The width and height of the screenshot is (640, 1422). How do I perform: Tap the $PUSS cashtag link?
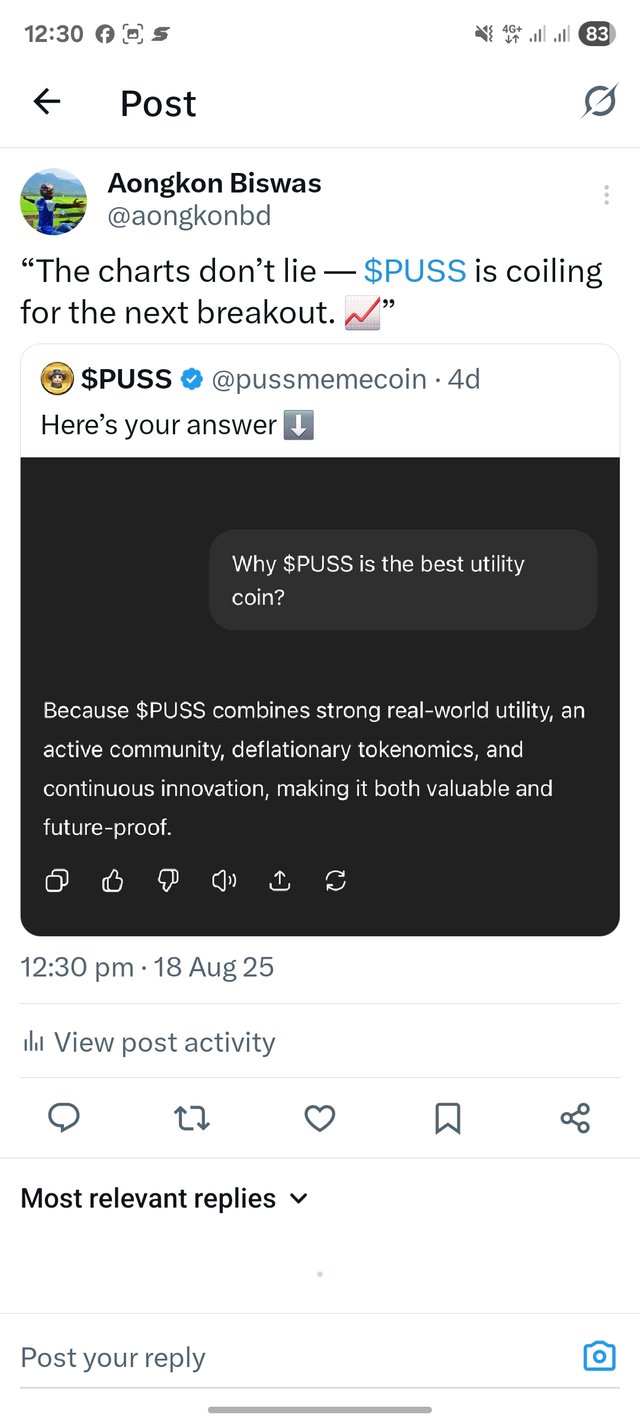tap(414, 271)
